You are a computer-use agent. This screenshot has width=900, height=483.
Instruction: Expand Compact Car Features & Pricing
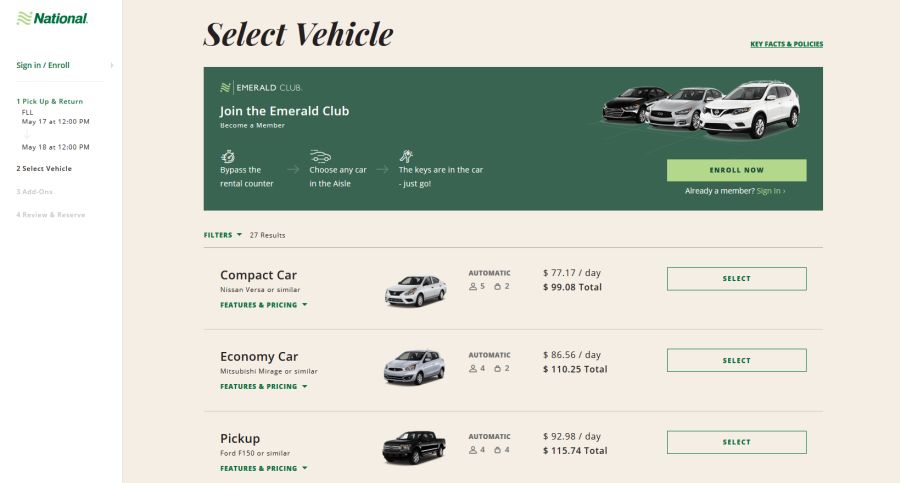pyautogui.click(x=263, y=305)
